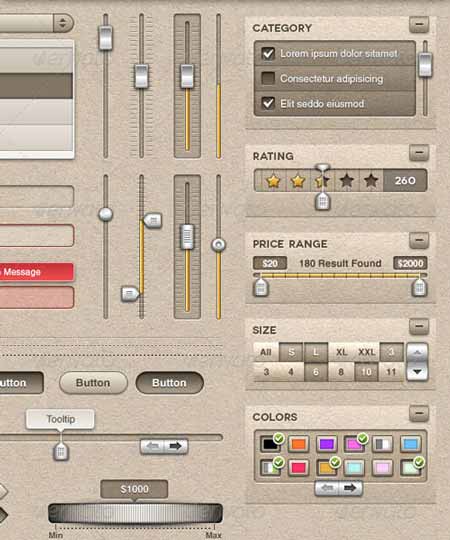Open the top-left dropdown arrow spinner

click(63, 23)
